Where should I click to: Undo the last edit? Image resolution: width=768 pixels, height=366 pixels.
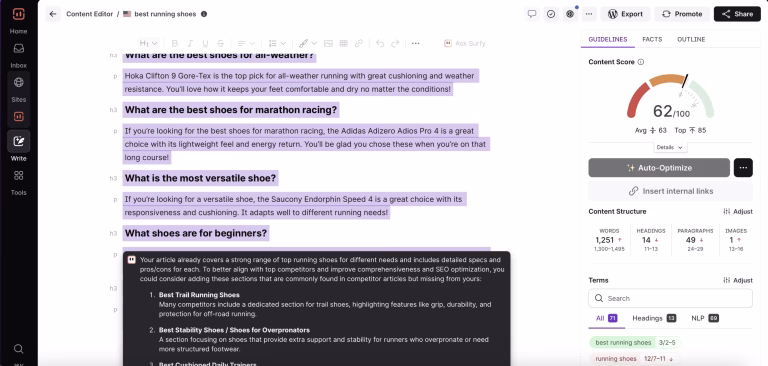(380, 43)
